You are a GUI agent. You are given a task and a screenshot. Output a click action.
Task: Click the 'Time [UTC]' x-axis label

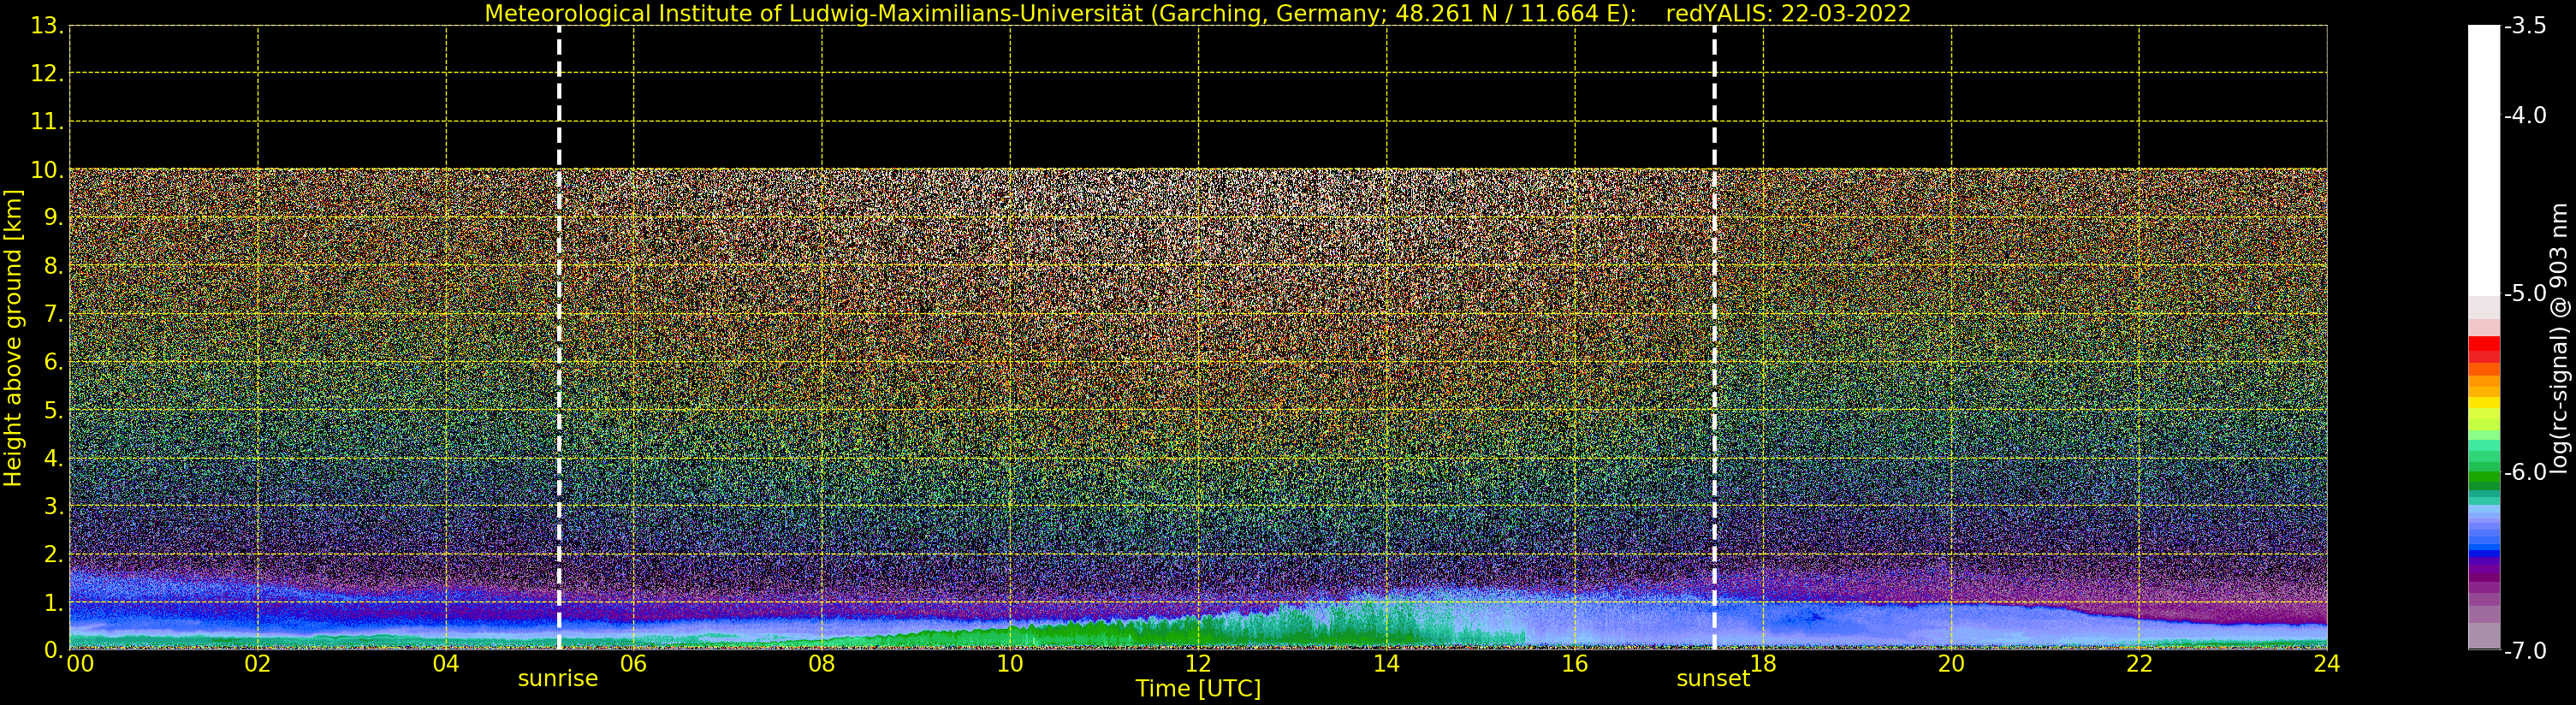[1198, 689]
